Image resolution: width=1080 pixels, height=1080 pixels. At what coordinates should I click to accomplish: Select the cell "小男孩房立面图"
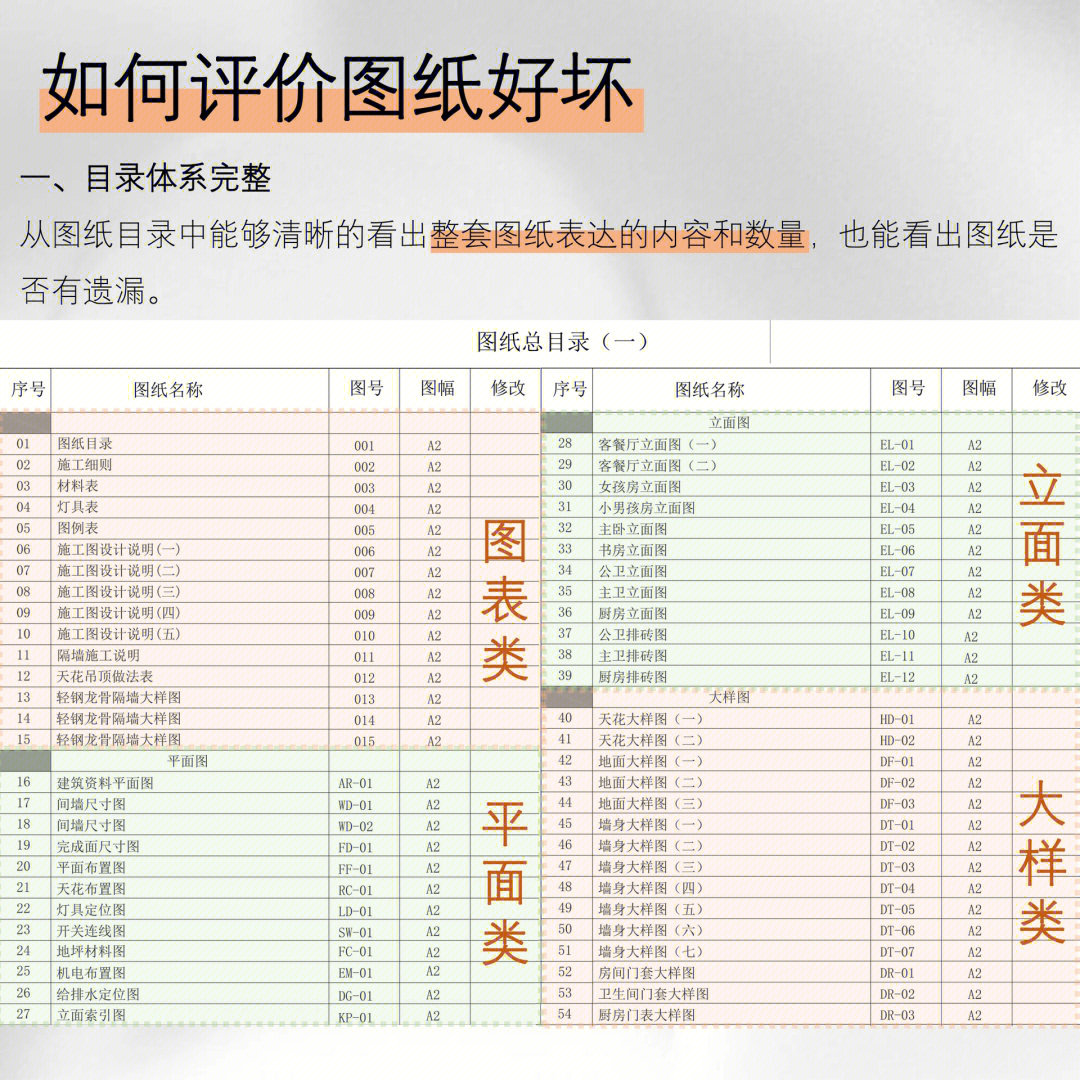(647, 508)
